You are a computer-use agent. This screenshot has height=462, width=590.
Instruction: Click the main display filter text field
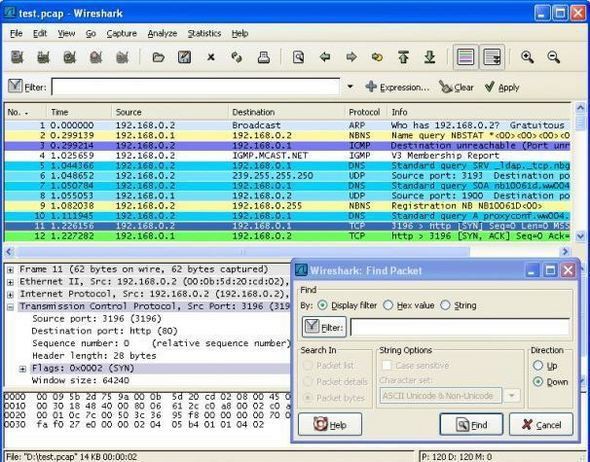pos(196,87)
